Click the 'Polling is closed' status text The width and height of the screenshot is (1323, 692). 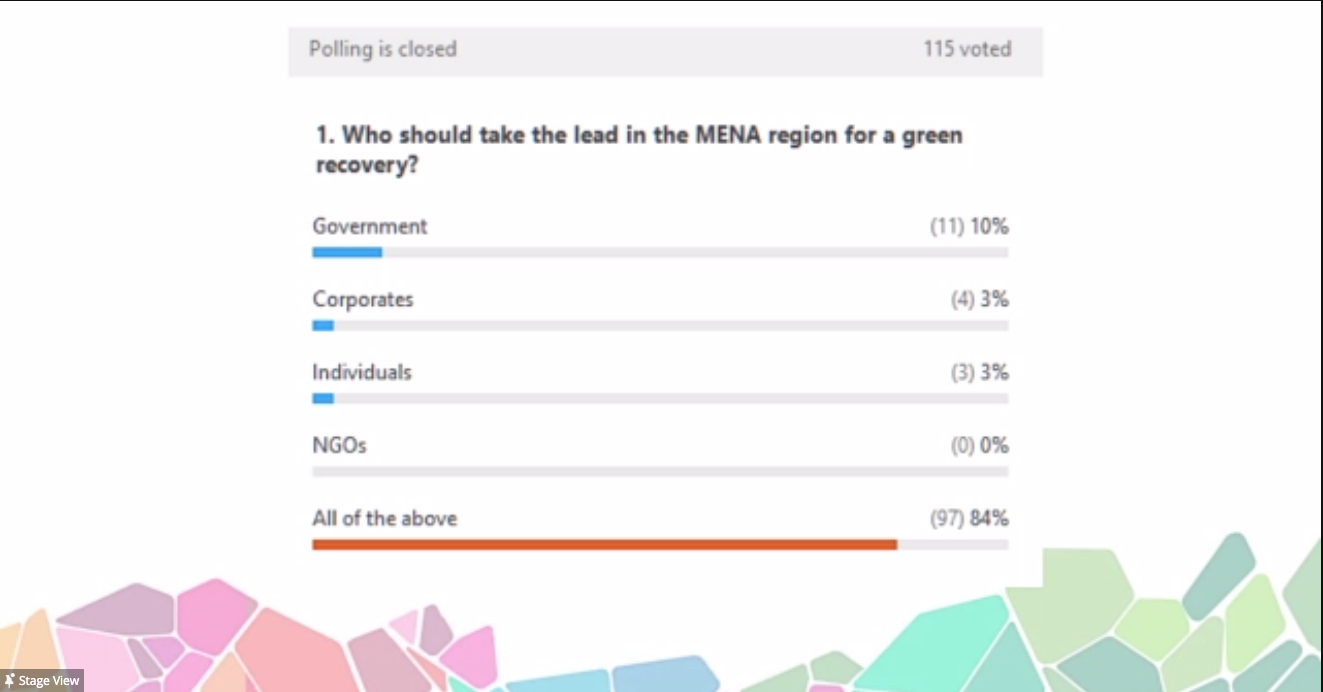[x=382, y=49]
